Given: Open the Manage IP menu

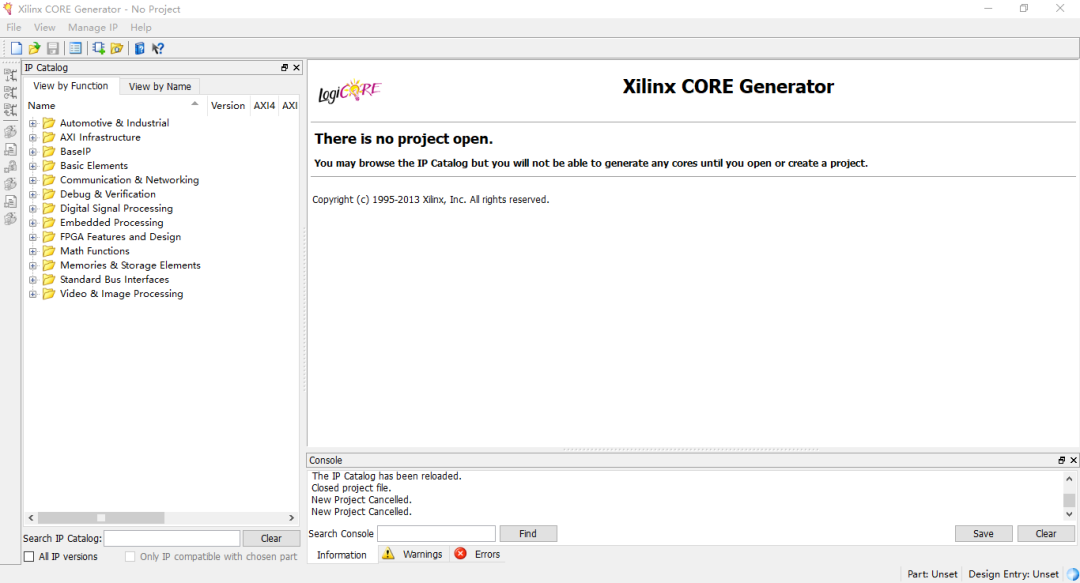Looking at the screenshot, I should pyautogui.click(x=93, y=27).
